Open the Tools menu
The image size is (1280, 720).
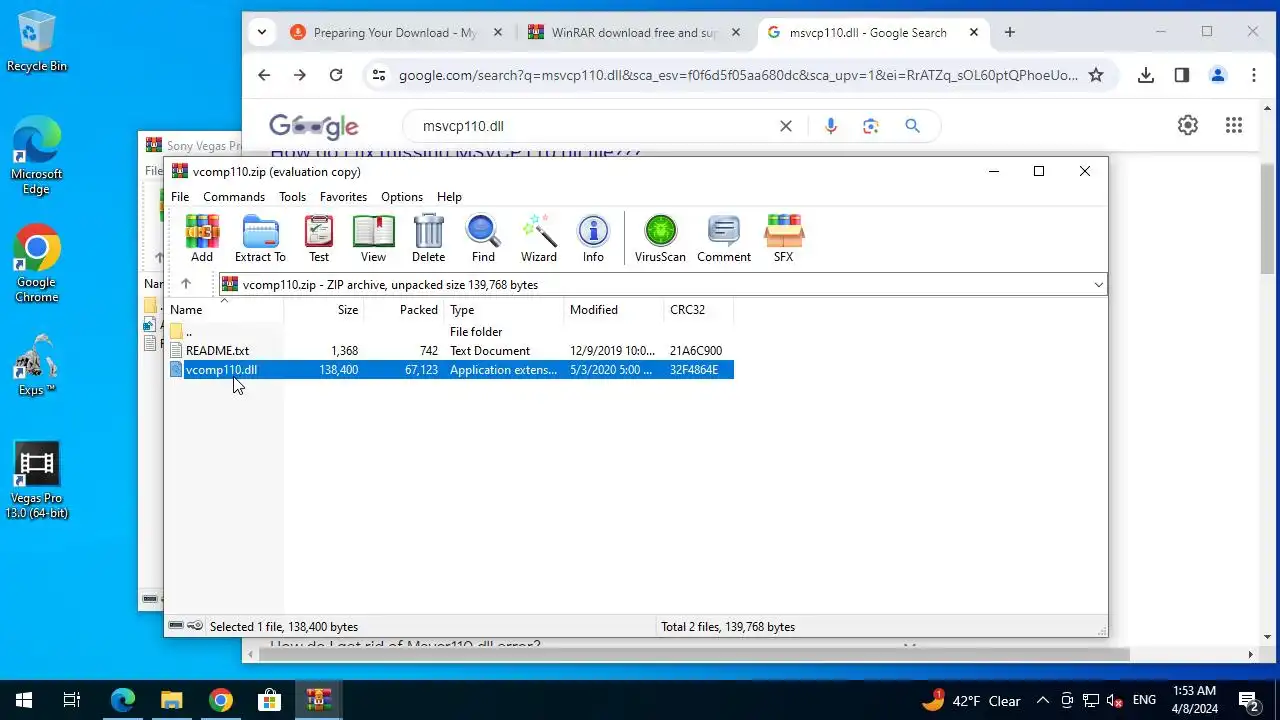[x=292, y=197]
